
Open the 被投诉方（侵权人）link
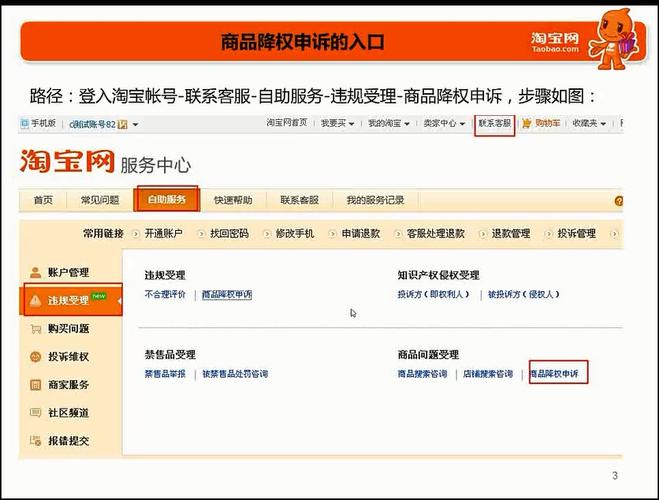pyautogui.click(x=523, y=295)
